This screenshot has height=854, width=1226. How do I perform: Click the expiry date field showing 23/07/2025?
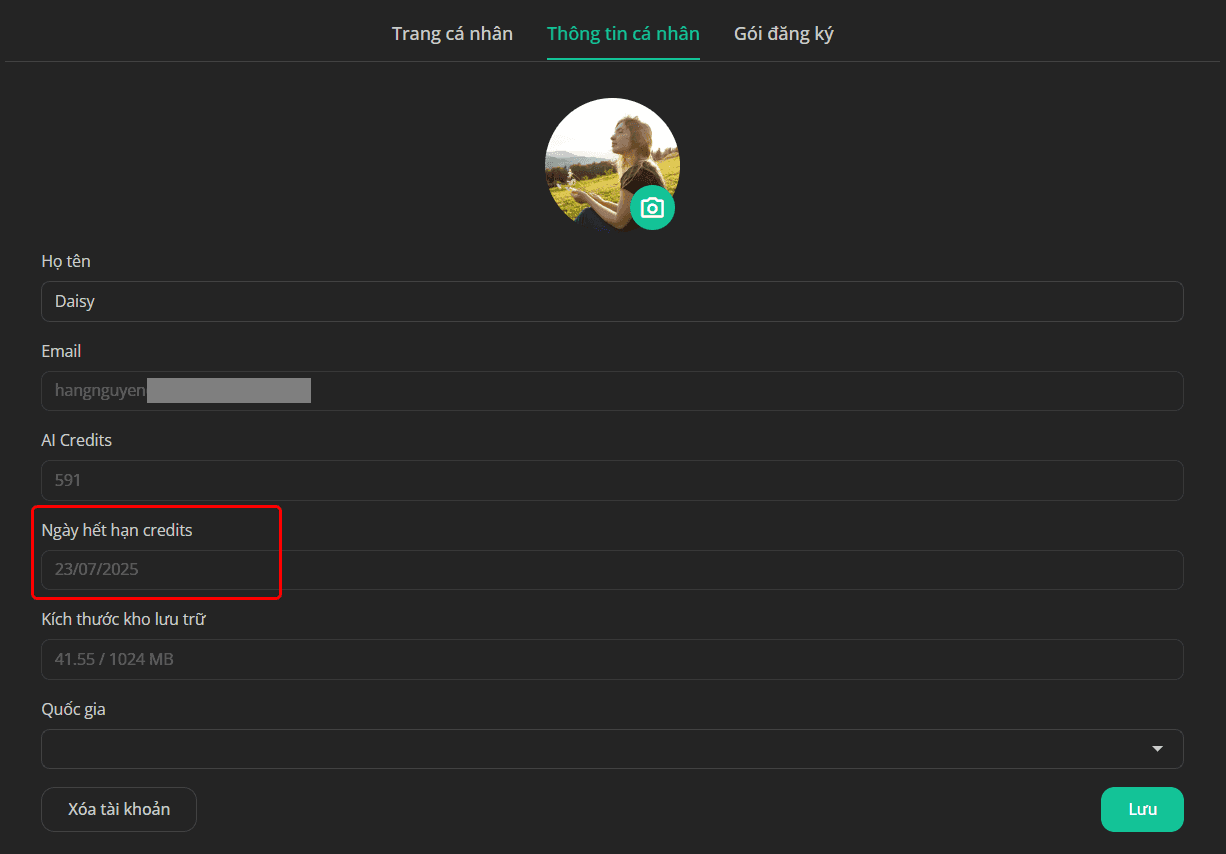(x=612, y=570)
